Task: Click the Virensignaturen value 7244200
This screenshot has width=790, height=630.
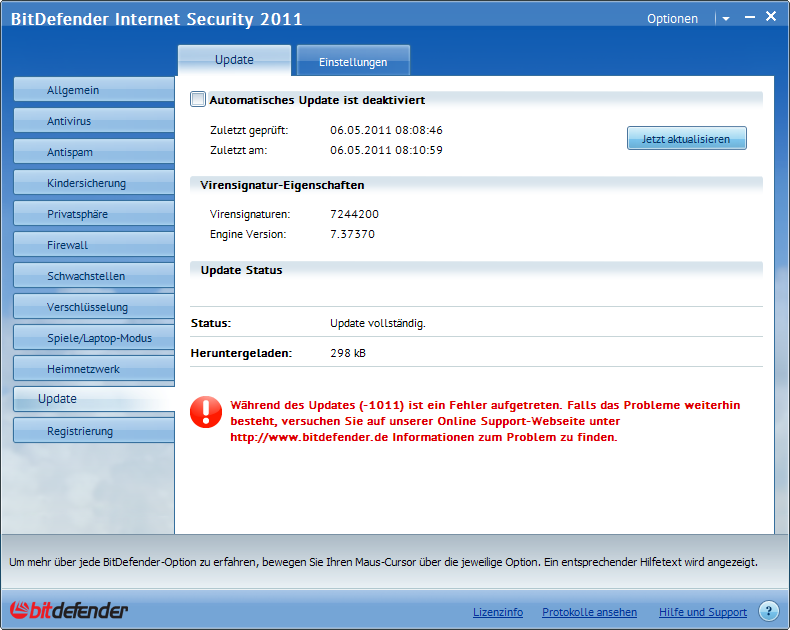Action: [x=354, y=214]
